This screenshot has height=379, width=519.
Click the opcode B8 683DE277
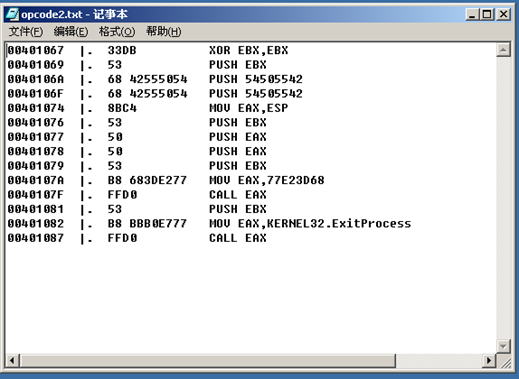[147, 180]
